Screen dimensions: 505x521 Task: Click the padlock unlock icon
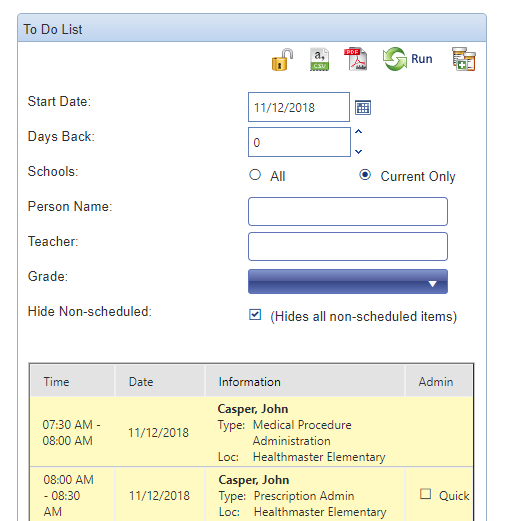click(x=282, y=60)
